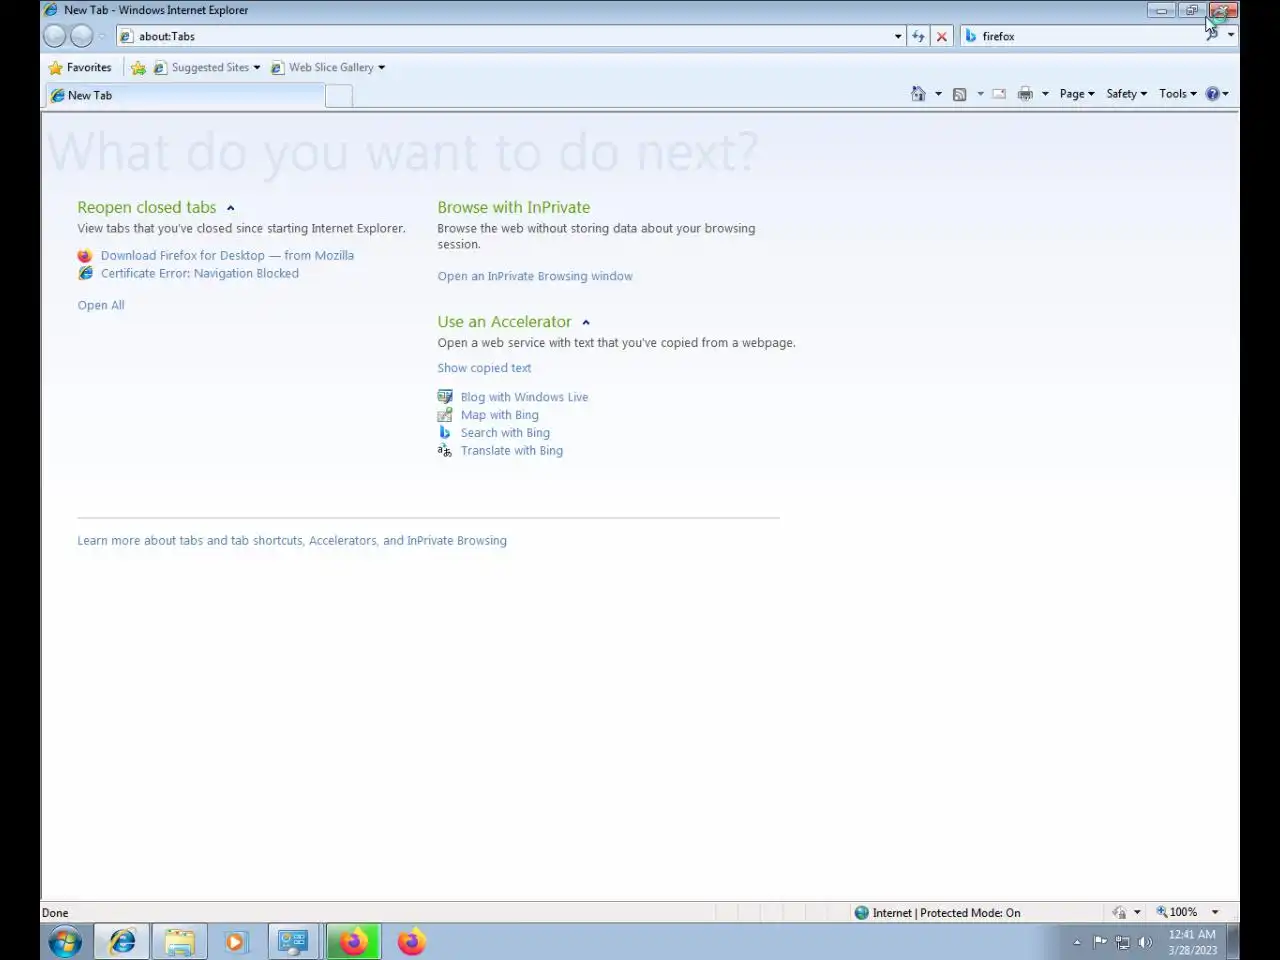Click the 100% zoom level button
1280x960 pixels.
[1177, 912]
